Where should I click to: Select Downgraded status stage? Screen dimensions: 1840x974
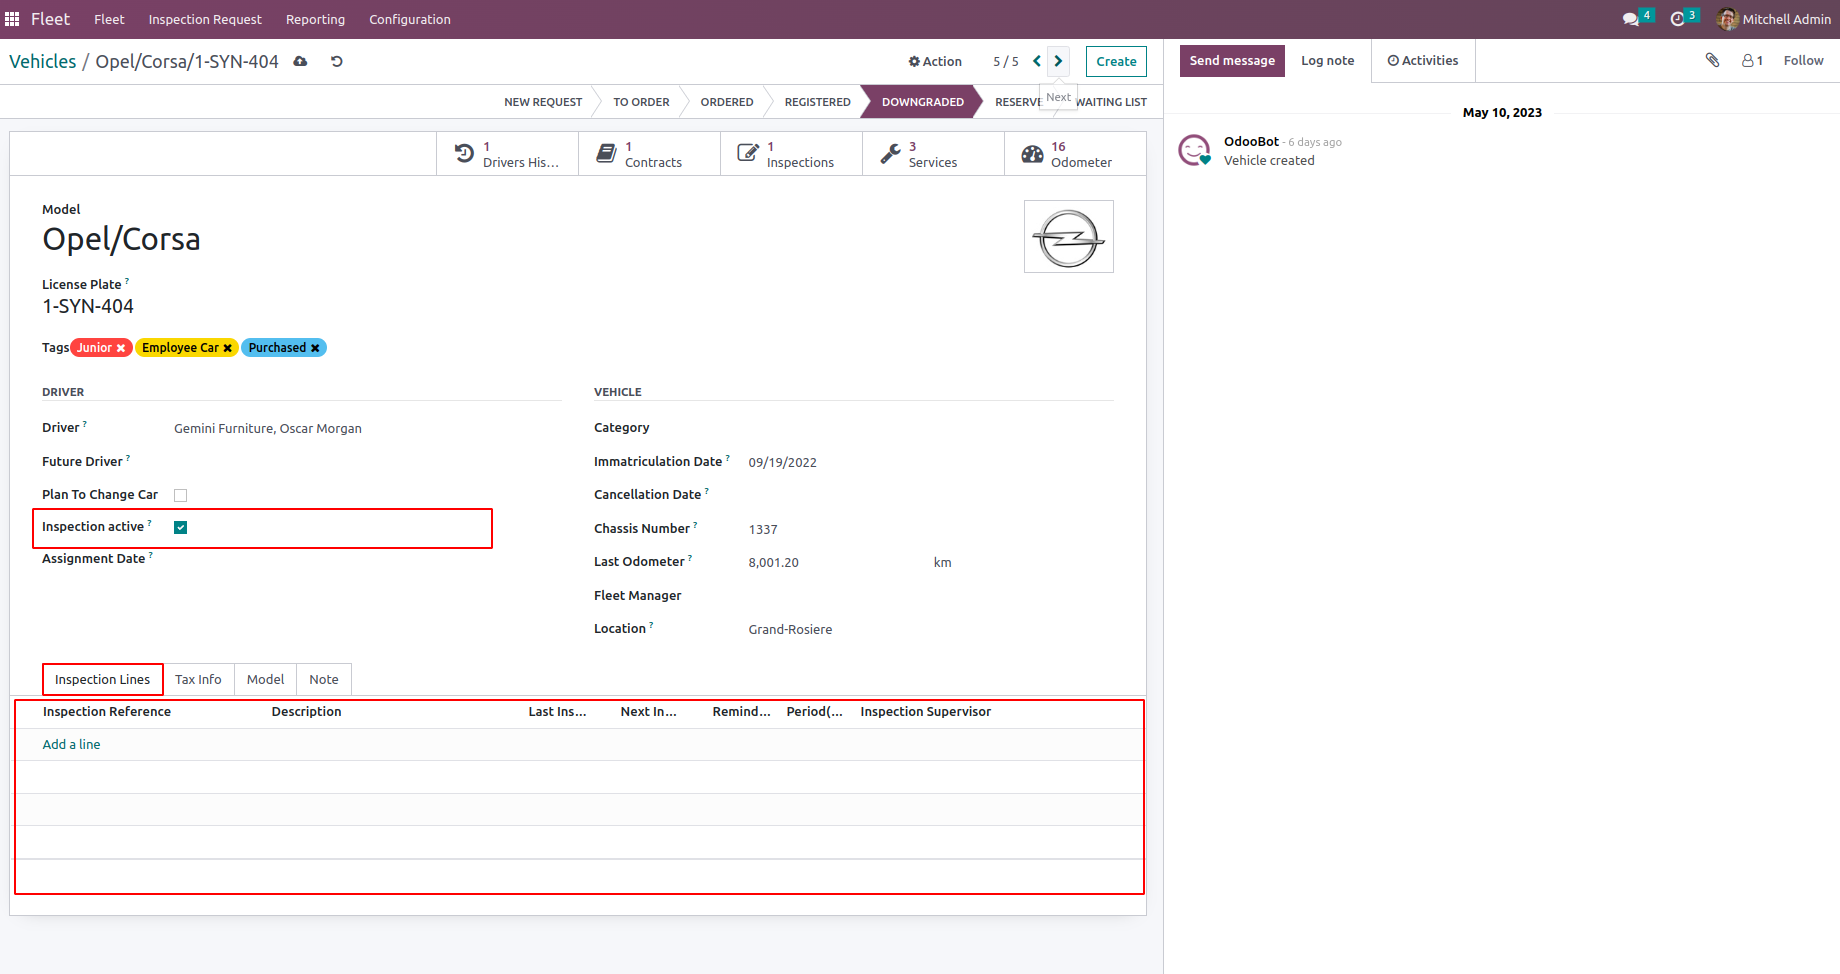pyautogui.click(x=922, y=102)
